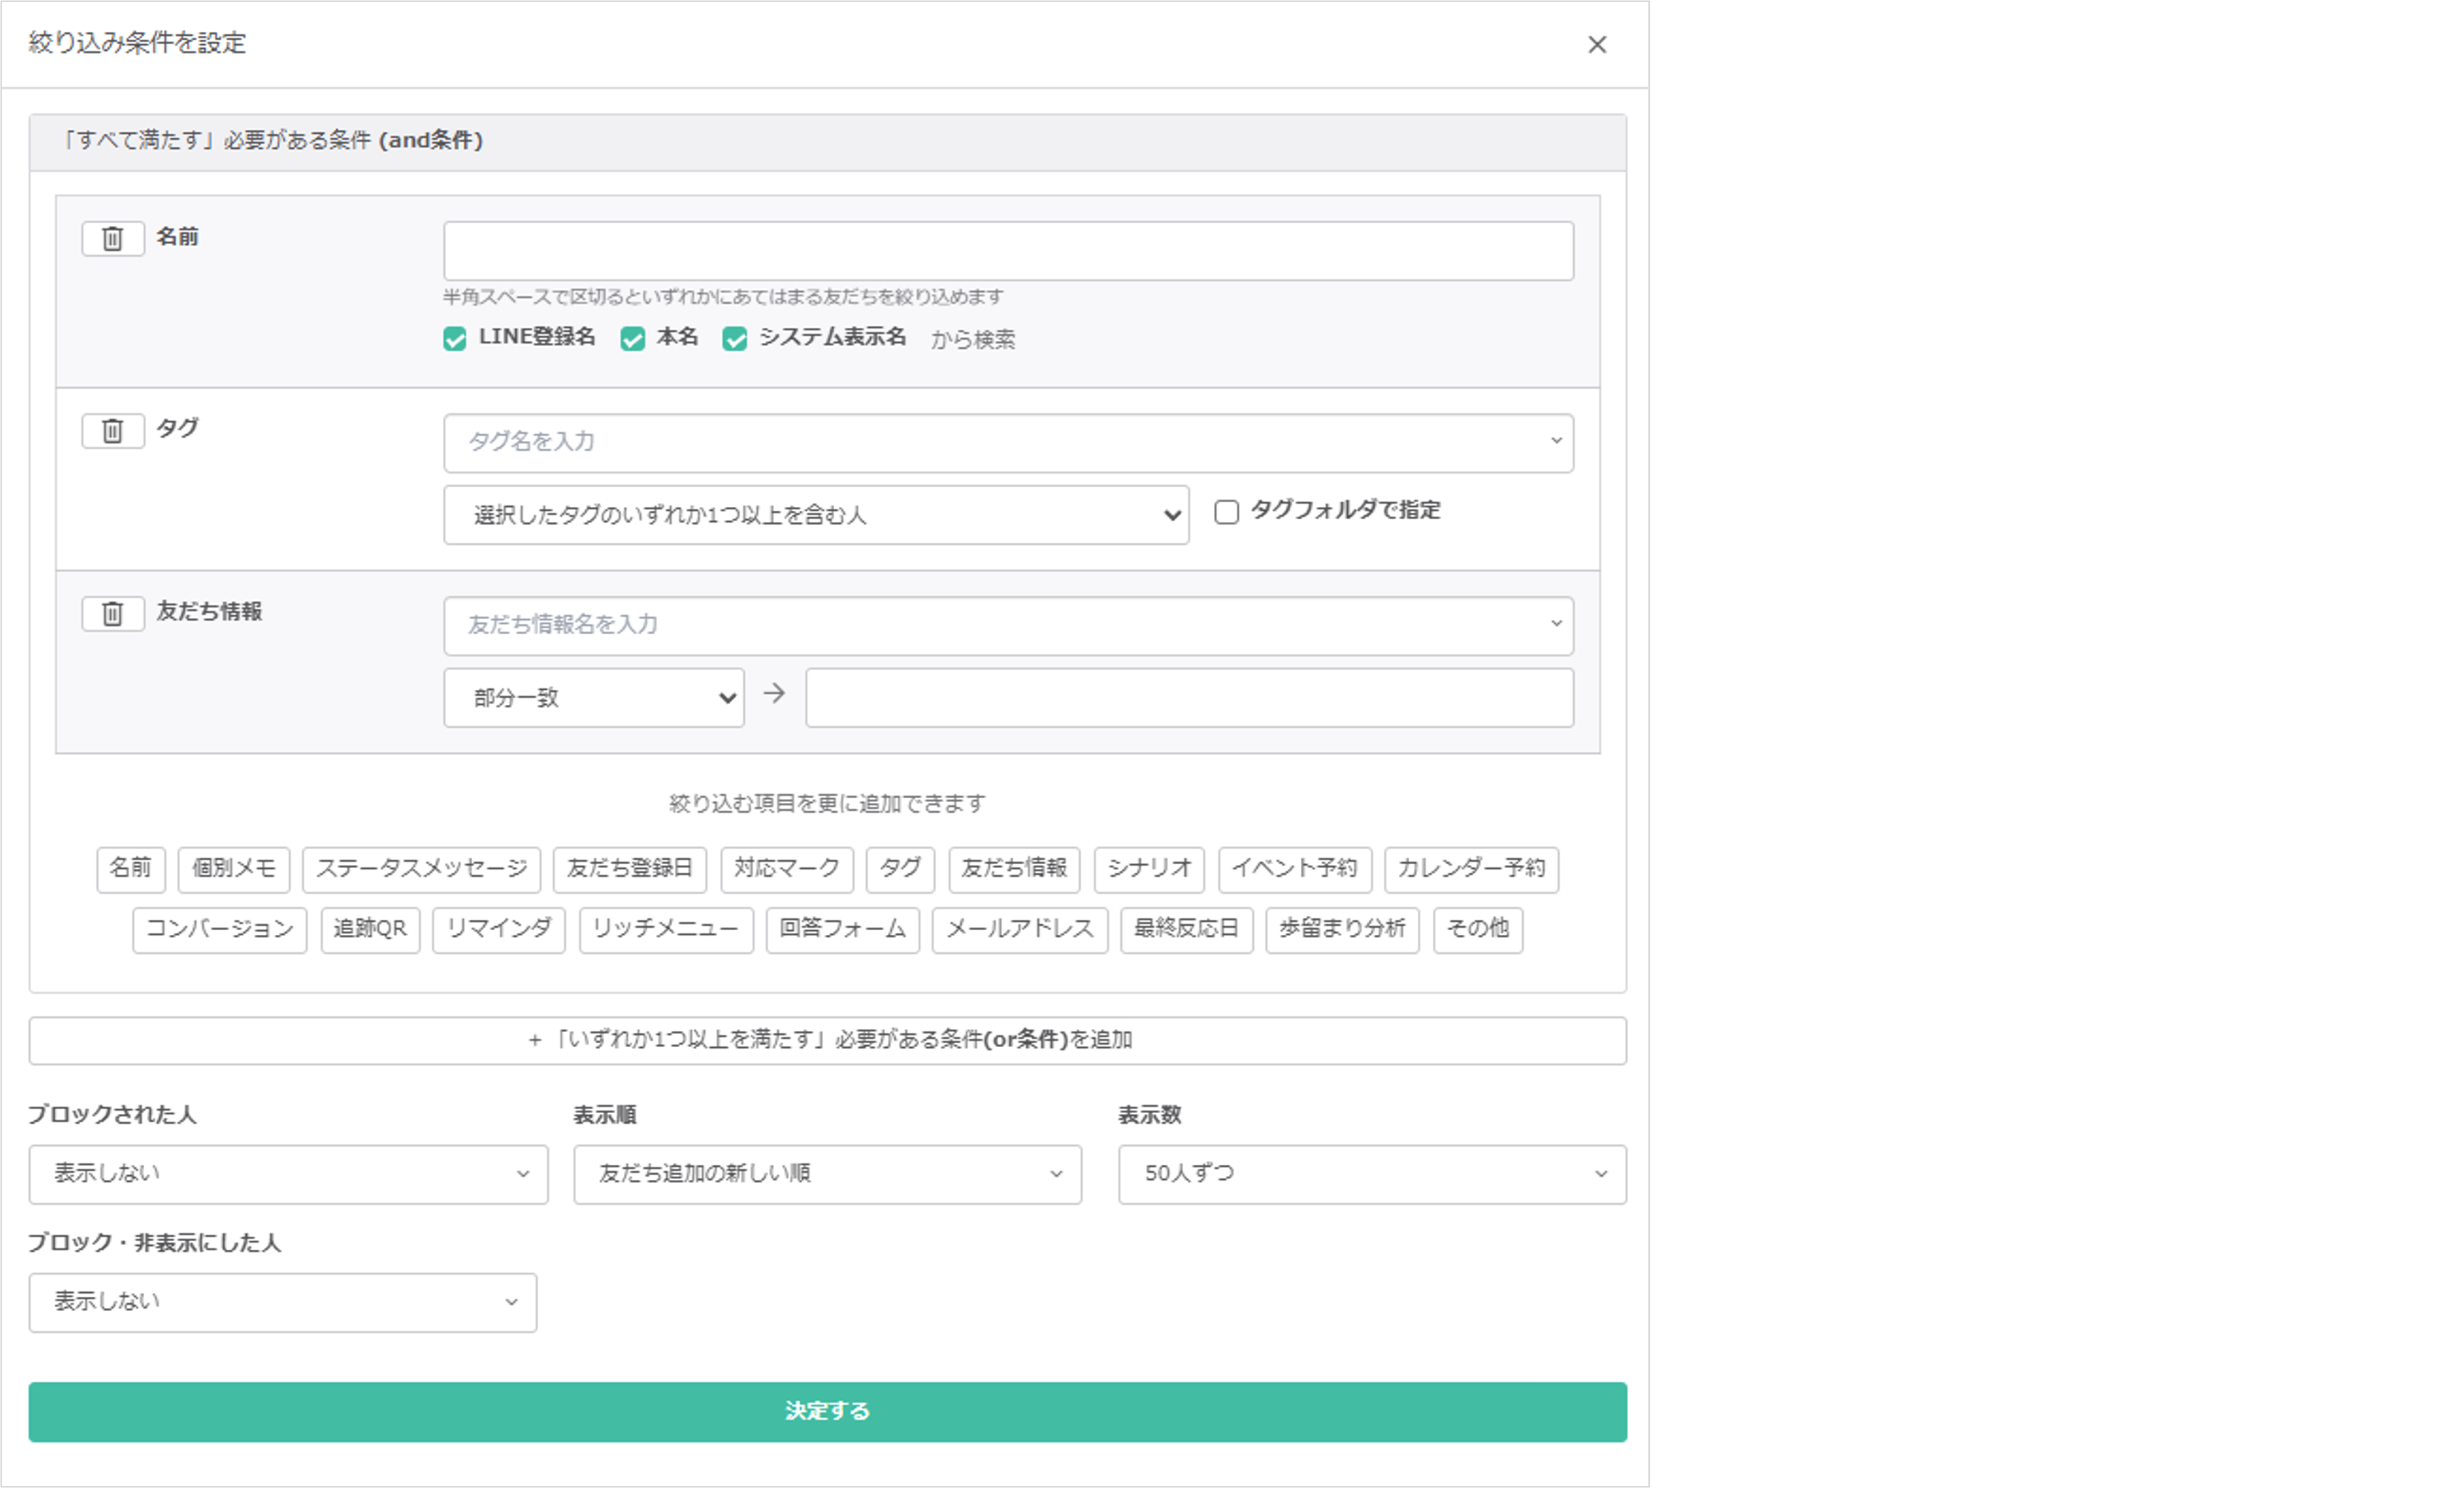This screenshot has width=2464, height=1488.
Task: Click into the 名前 search text field
Action: point(1008,250)
